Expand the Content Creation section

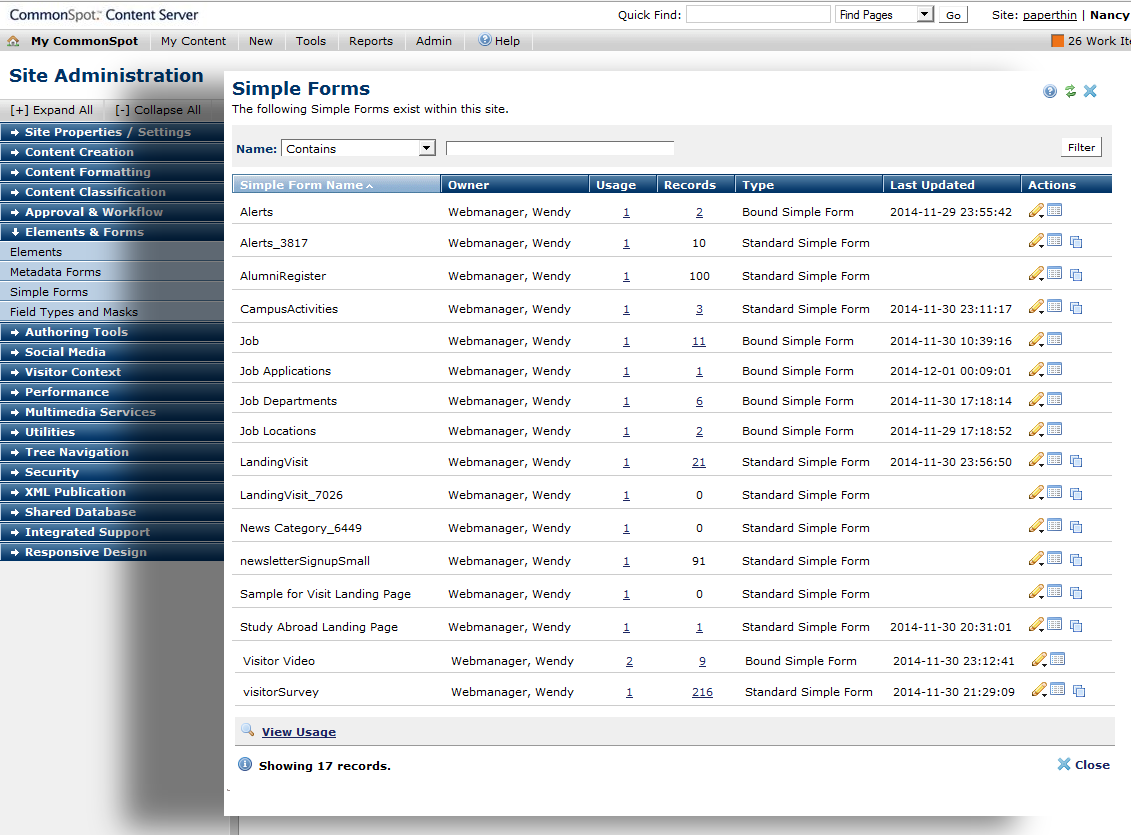tap(112, 152)
